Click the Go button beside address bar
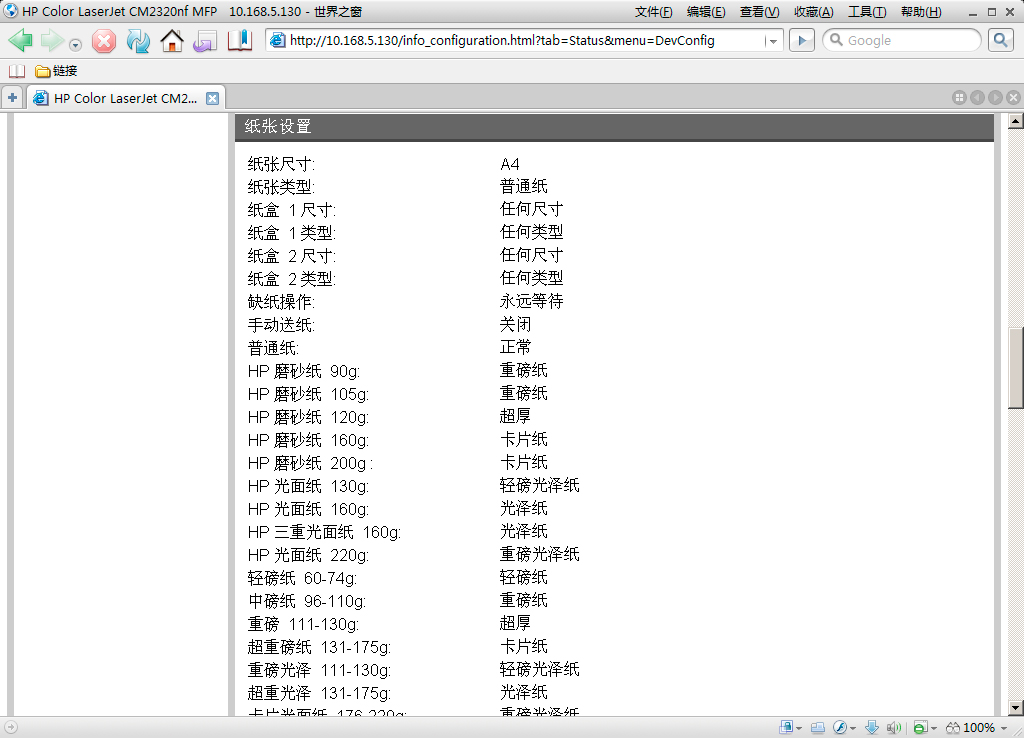 [801, 40]
